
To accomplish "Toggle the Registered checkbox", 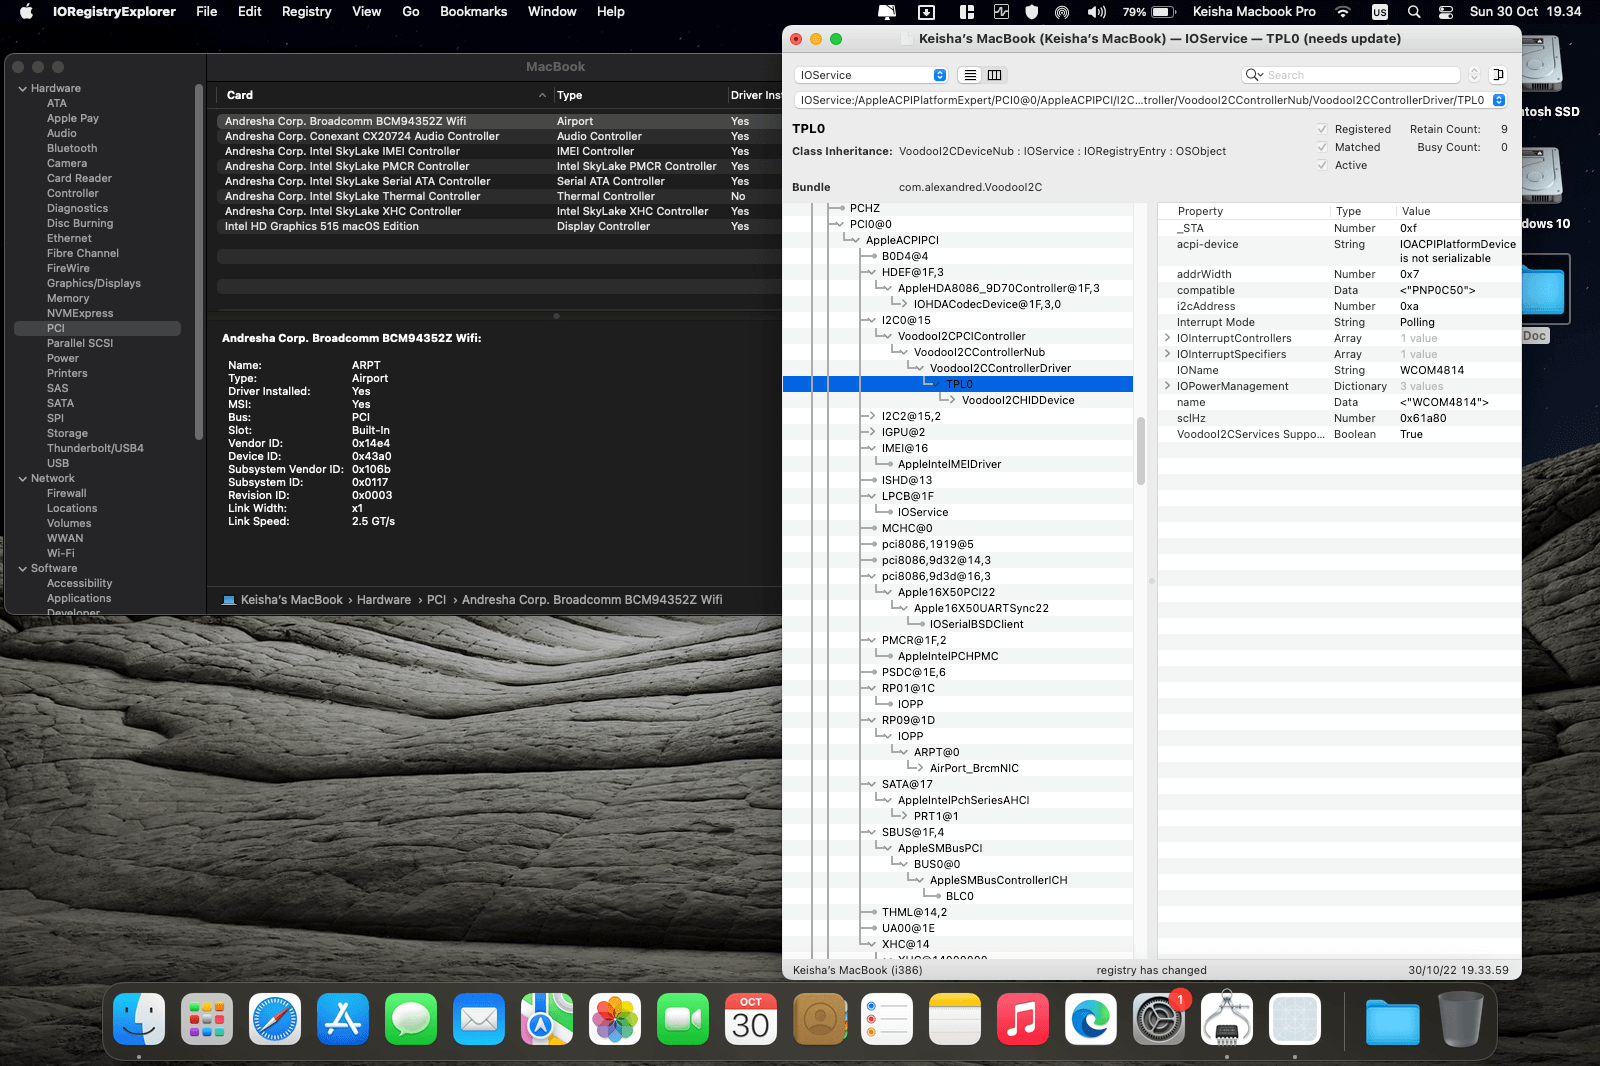I will pyautogui.click(x=1322, y=129).
